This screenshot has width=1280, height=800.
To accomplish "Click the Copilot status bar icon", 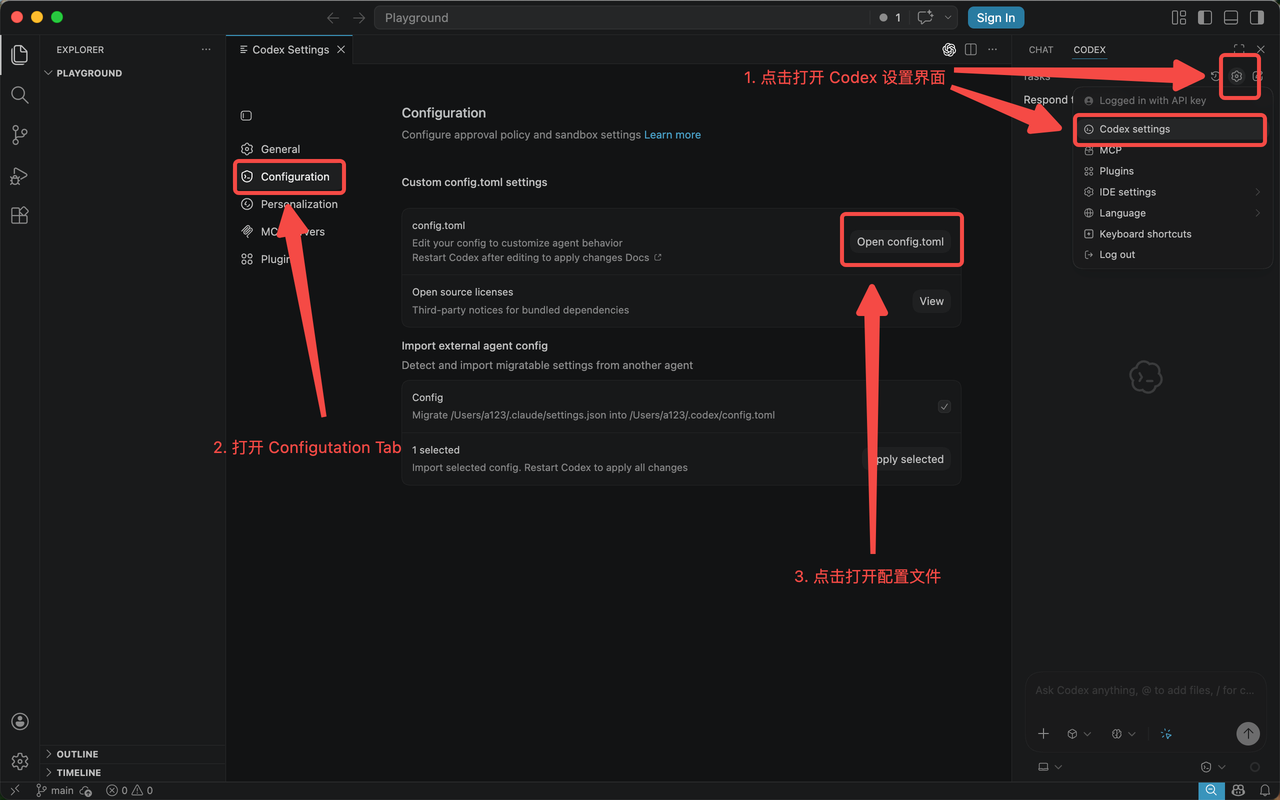I will tap(1239, 790).
